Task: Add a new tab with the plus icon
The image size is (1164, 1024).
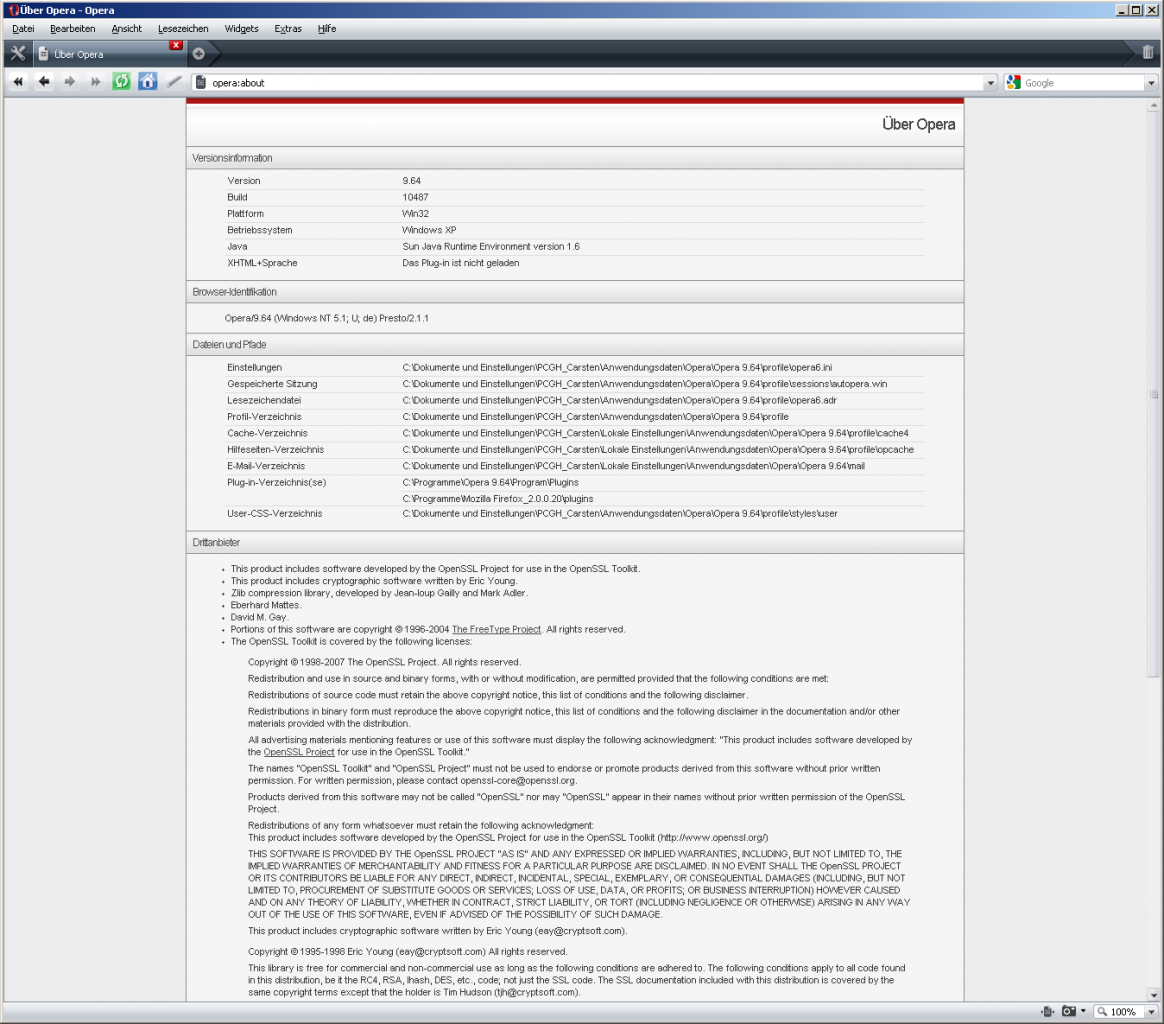Action: pyautogui.click(x=198, y=53)
